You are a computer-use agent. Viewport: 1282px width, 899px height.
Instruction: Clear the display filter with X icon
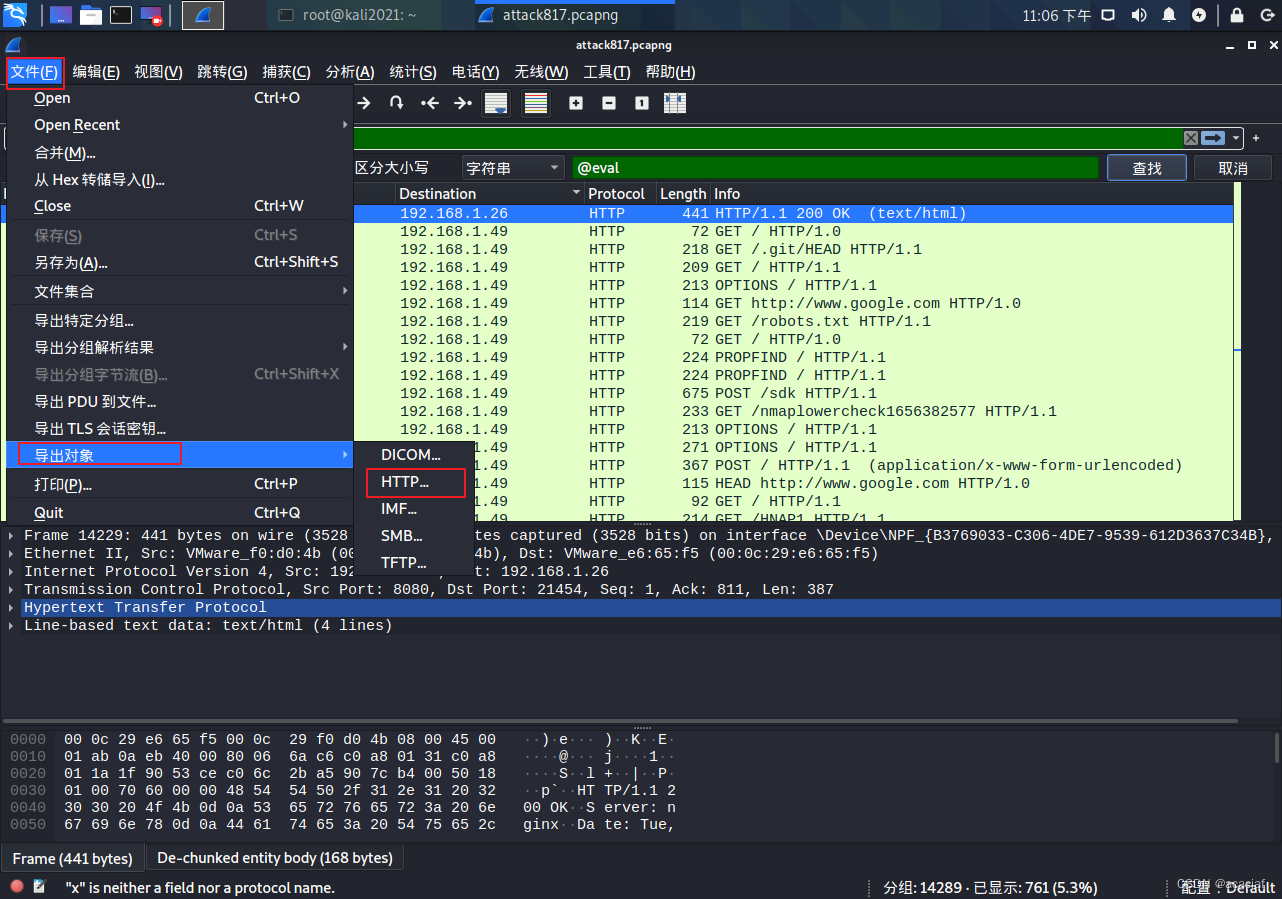[x=1190, y=138]
